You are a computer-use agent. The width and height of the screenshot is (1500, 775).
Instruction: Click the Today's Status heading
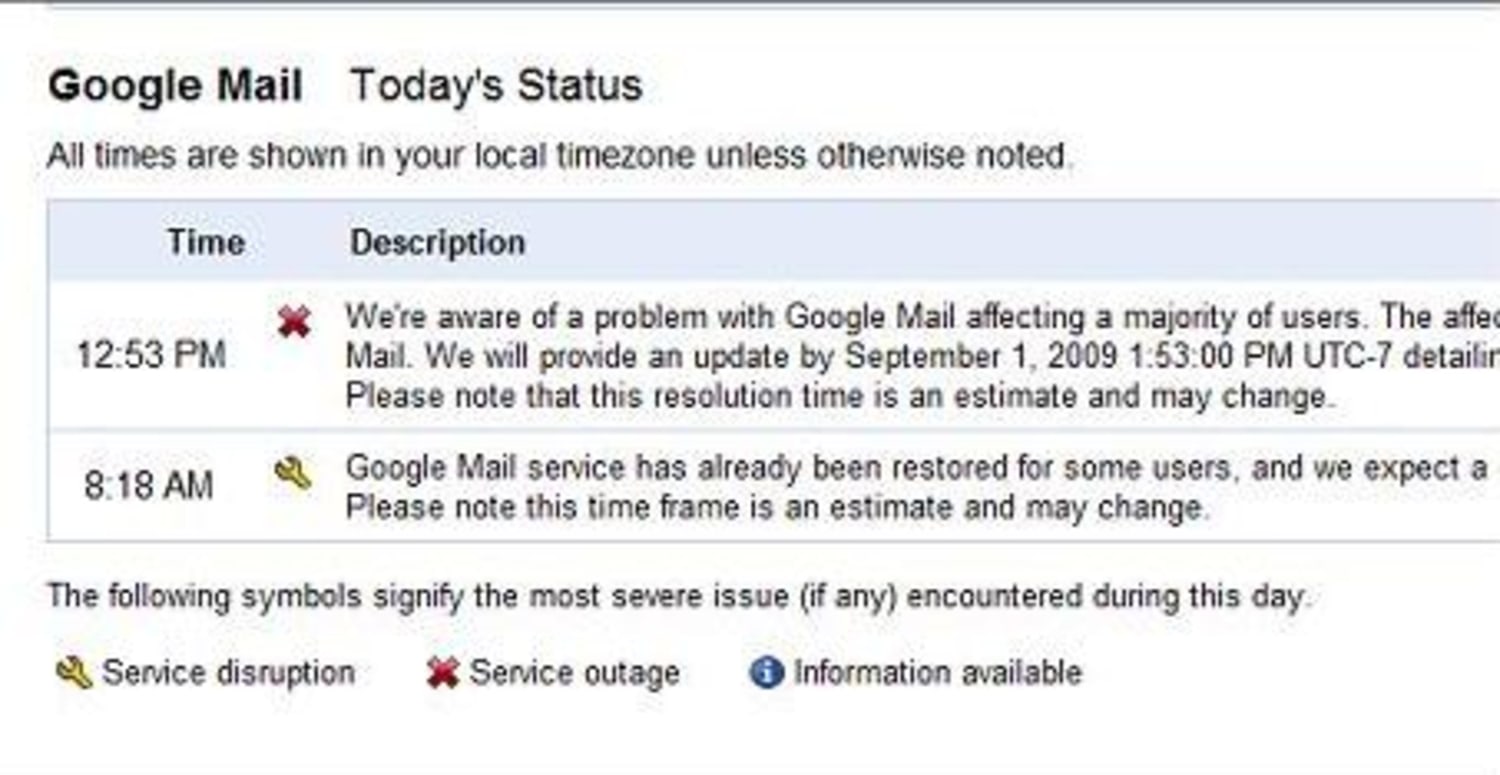(496, 86)
